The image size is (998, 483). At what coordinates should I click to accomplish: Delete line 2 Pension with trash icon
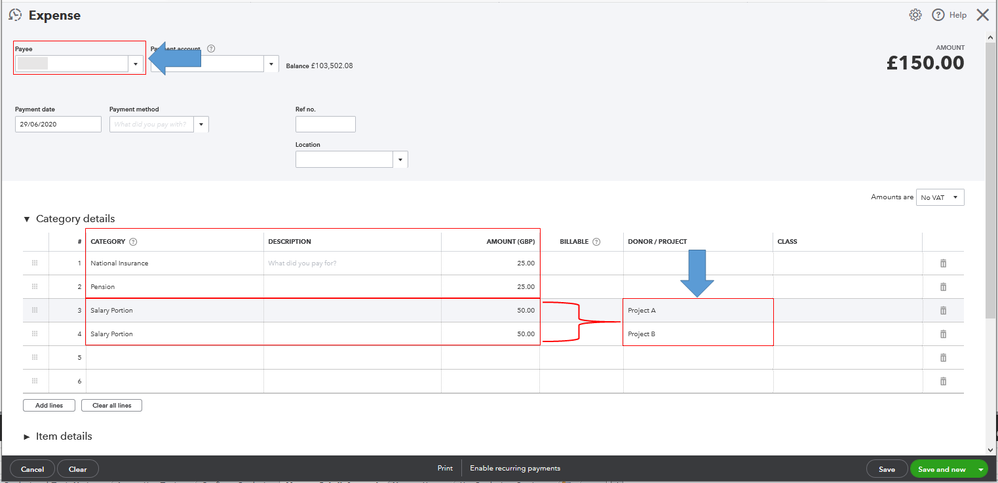point(943,287)
